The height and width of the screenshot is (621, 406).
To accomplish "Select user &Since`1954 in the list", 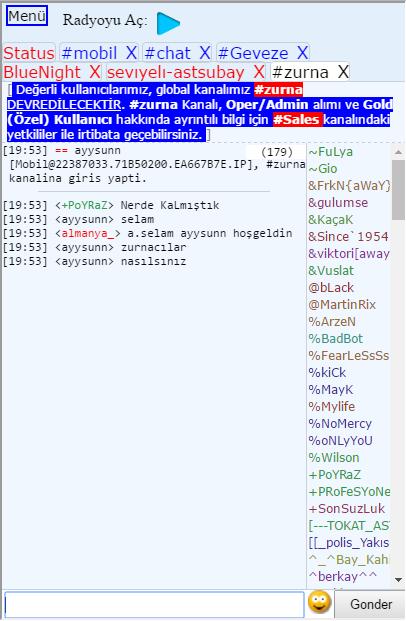I will [x=348, y=237].
